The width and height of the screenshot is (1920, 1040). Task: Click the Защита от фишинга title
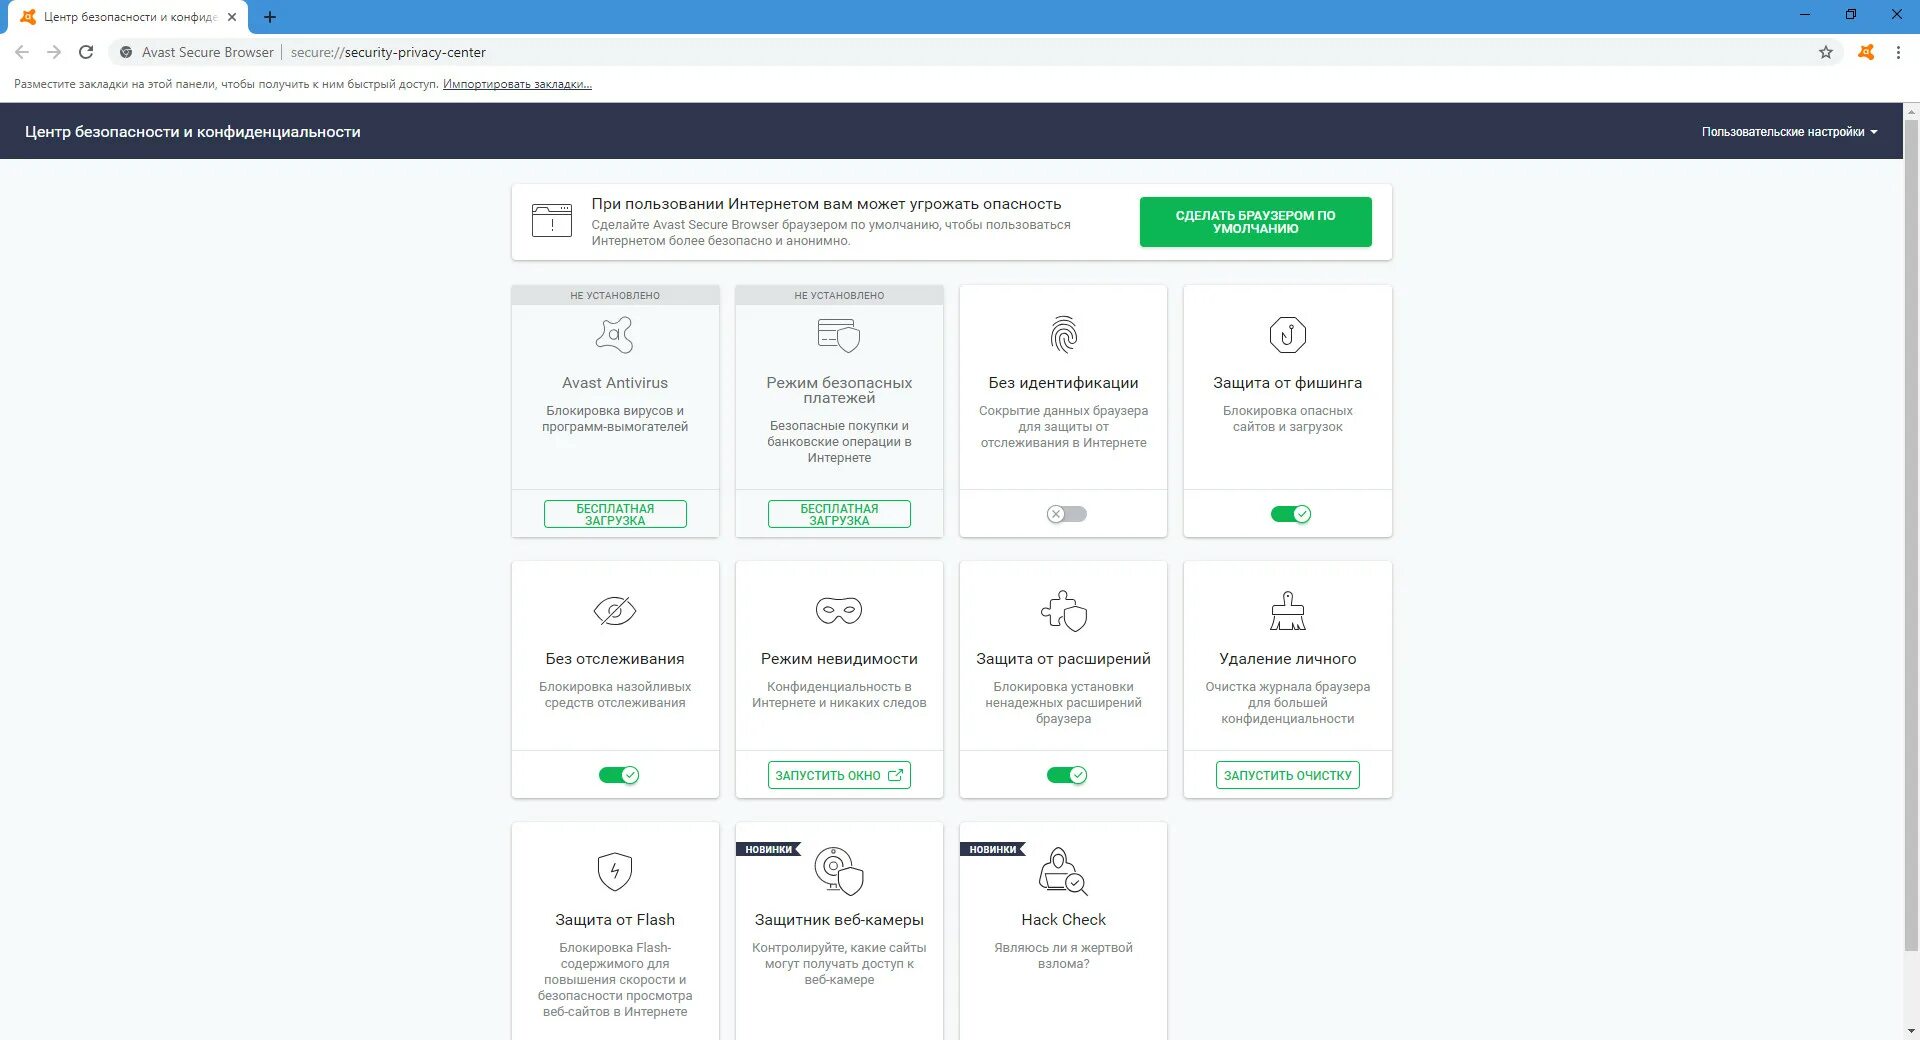coord(1287,383)
